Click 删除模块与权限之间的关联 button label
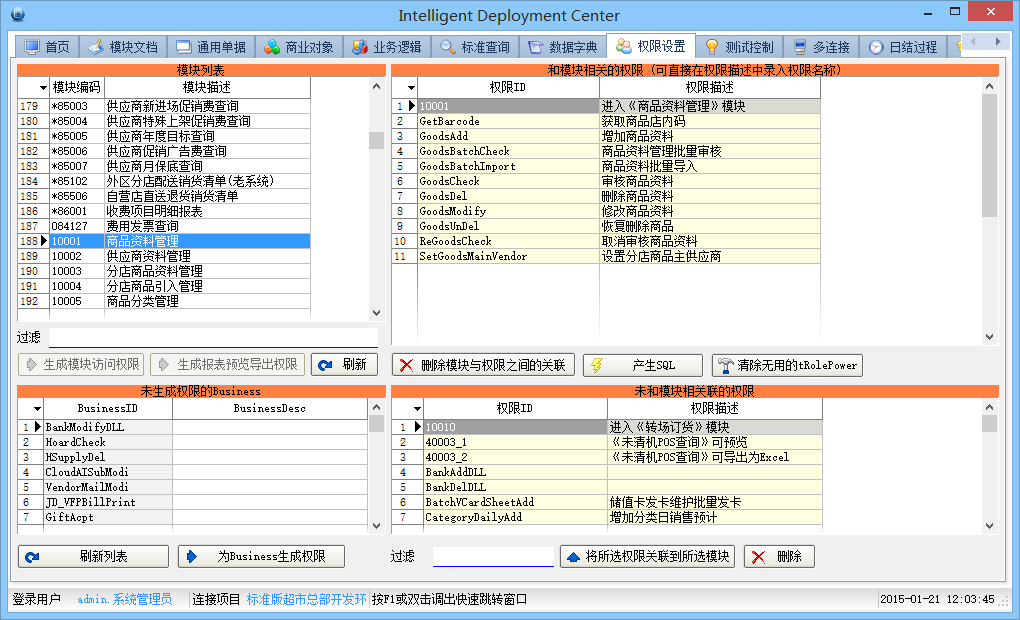 pyautogui.click(x=493, y=365)
